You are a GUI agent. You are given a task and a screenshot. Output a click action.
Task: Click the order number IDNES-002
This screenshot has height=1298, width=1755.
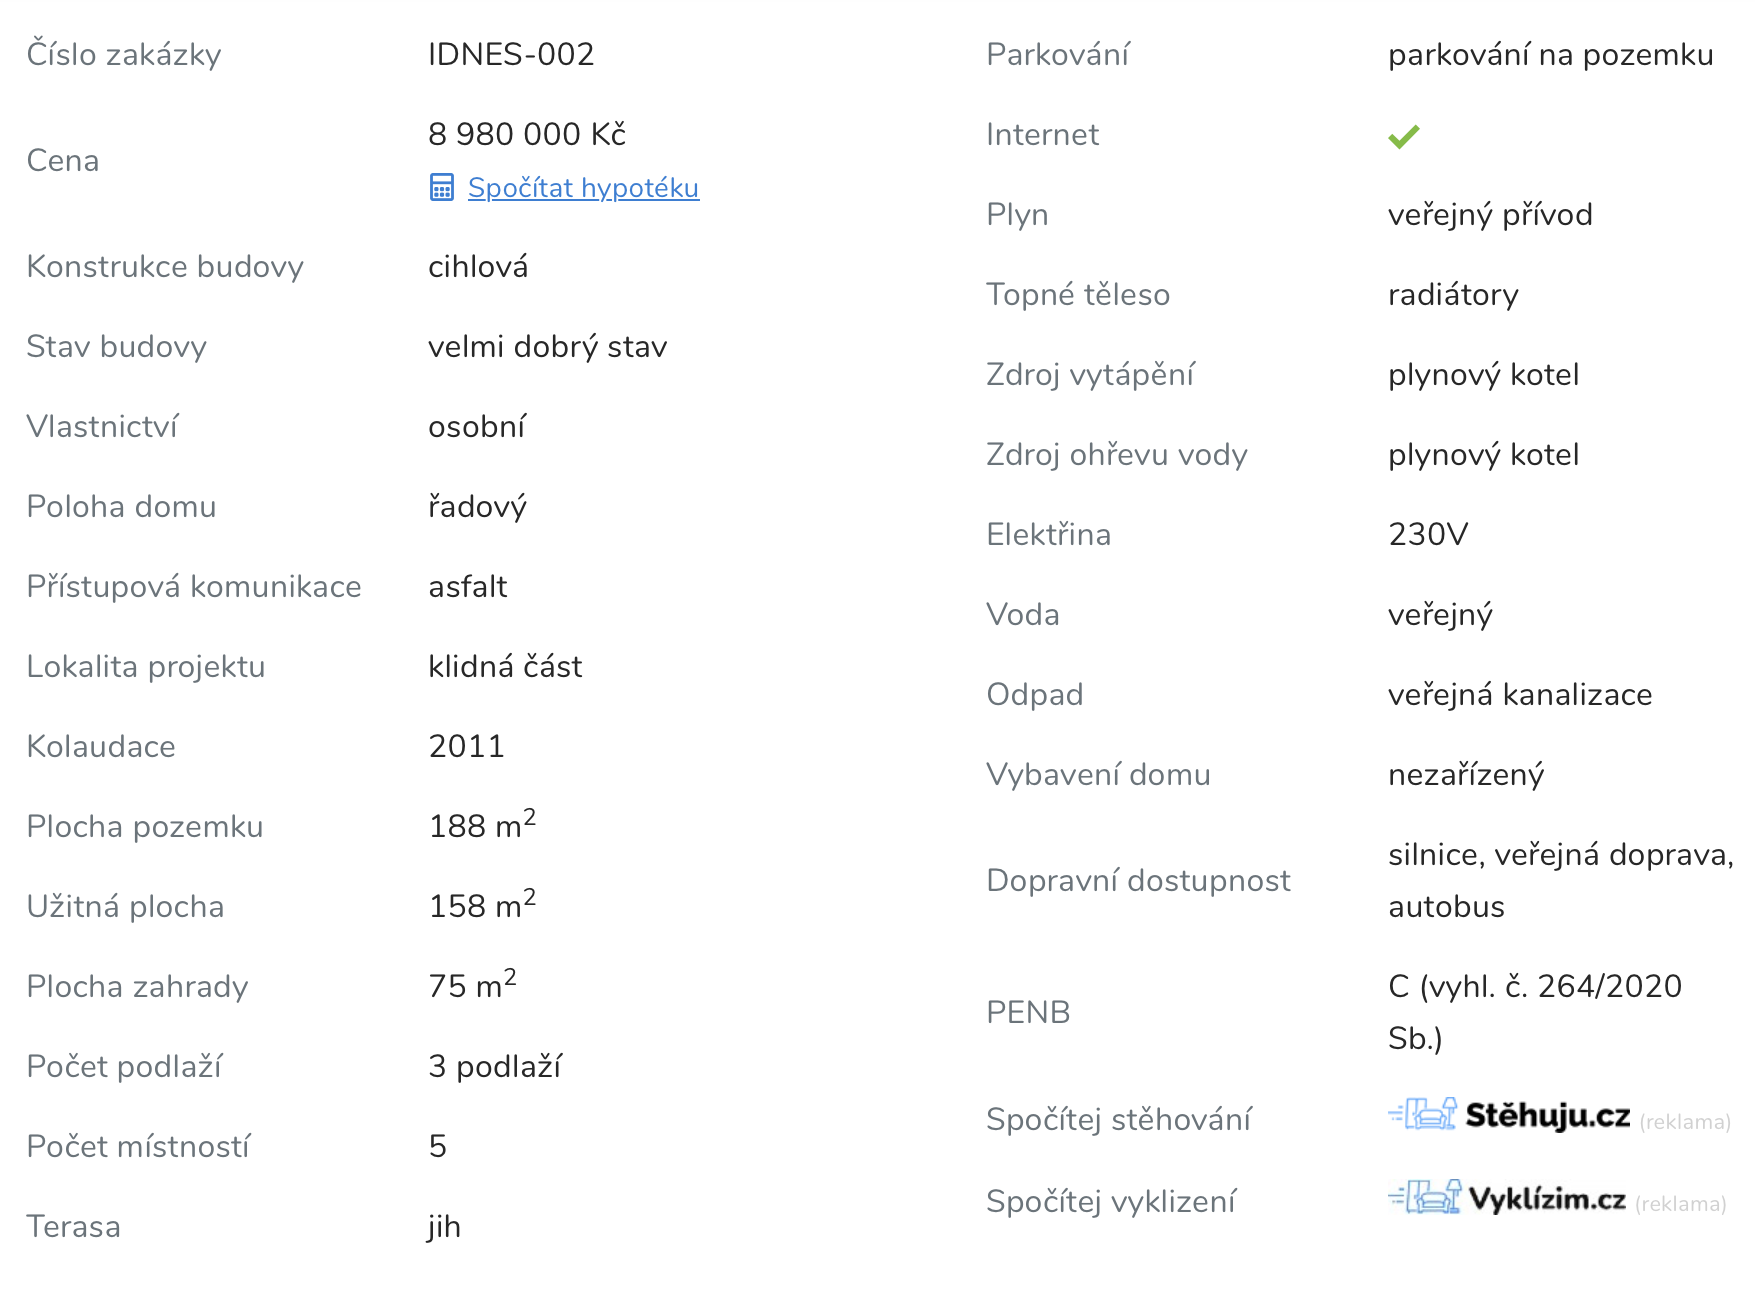pyautogui.click(x=511, y=54)
